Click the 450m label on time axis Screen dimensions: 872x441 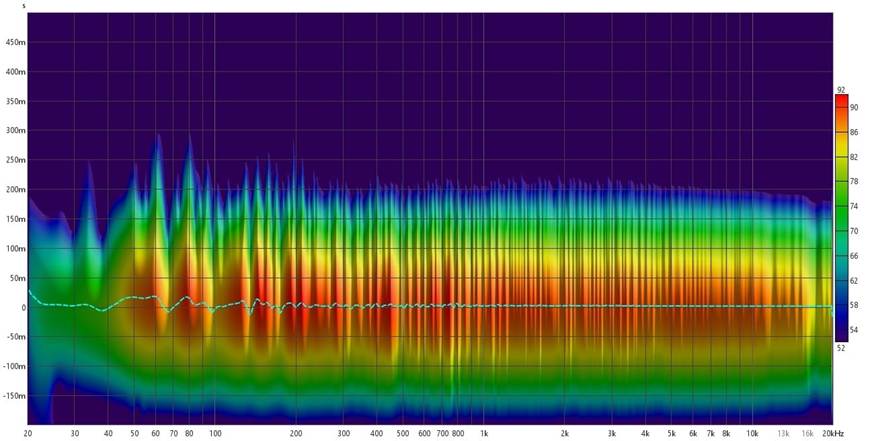coord(16,43)
